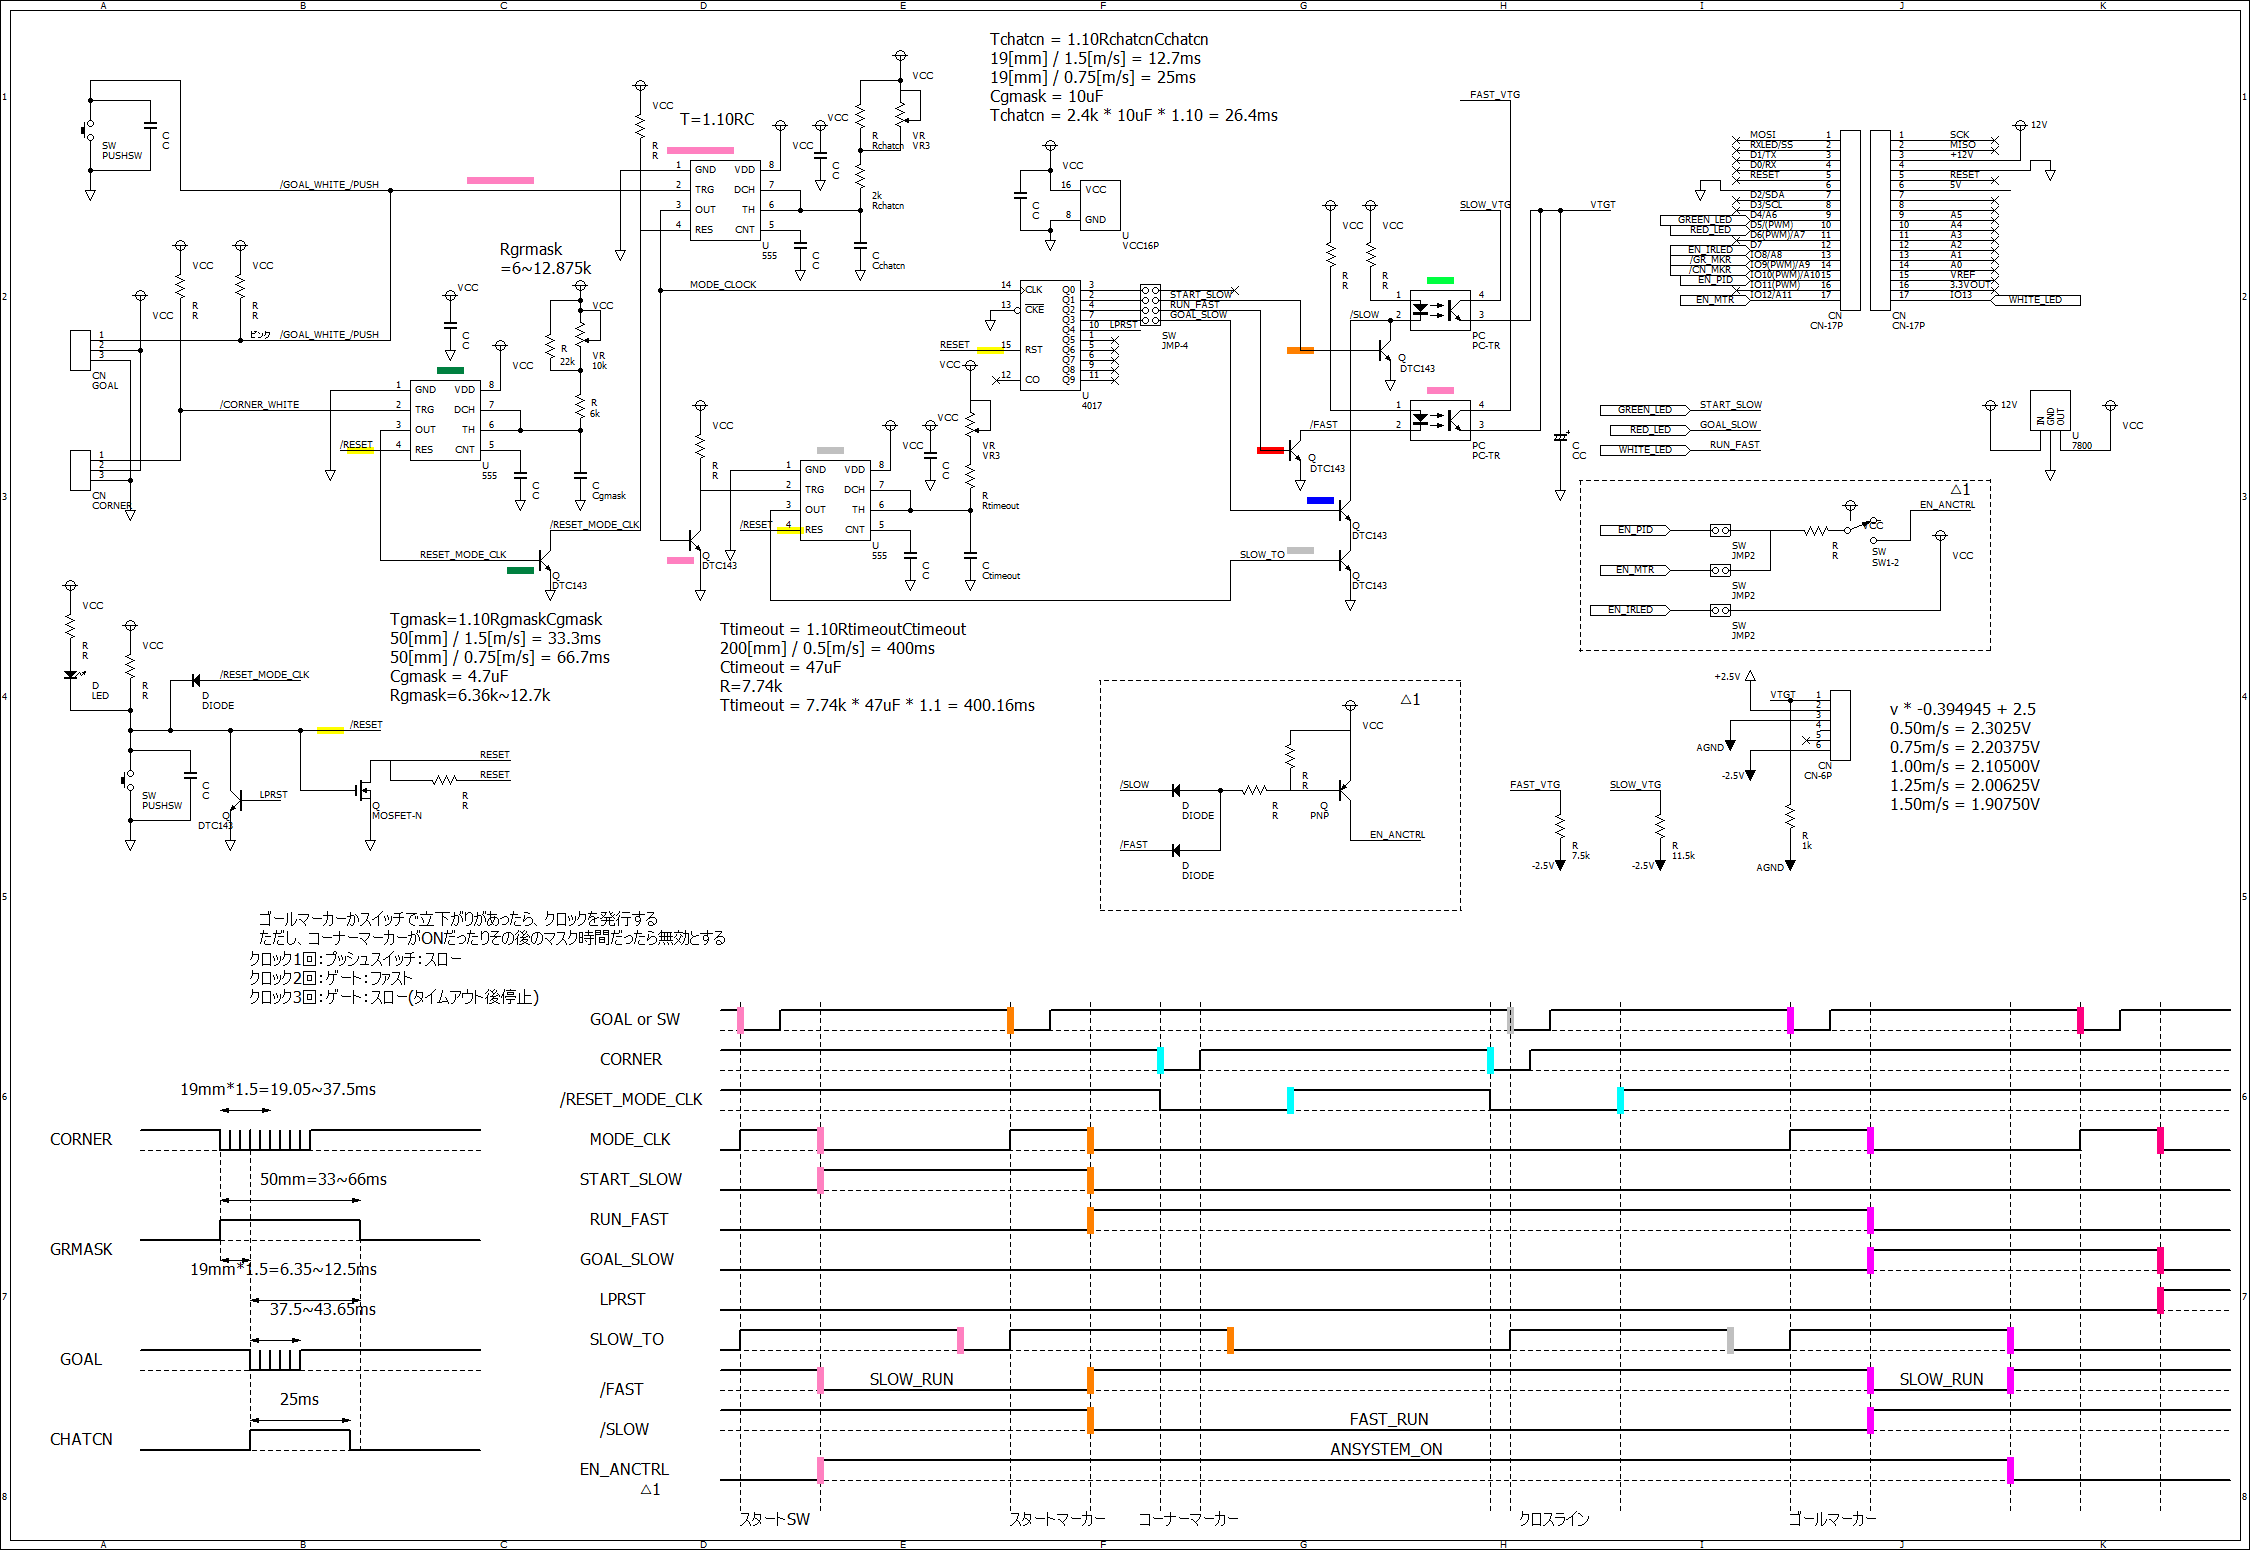The width and height of the screenshot is (2250, 1550).
Task: Click the green marker above upper PC-TR
Action: pos(1440,280)
